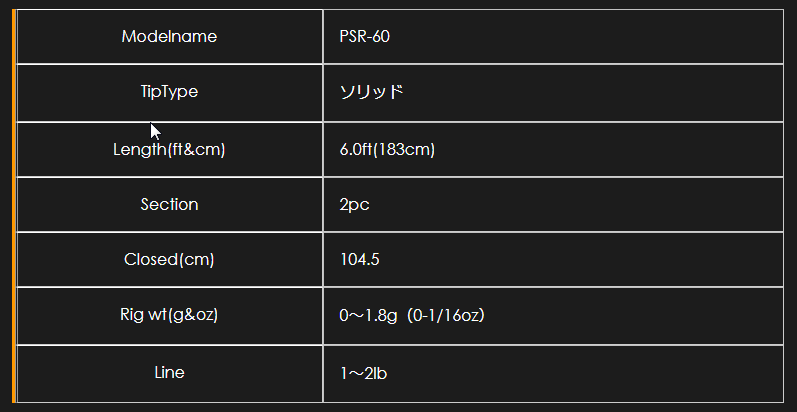The image size is (797, 412).
Task: Select the ソリッド tip type value
Action: click(x=371, y=92)
